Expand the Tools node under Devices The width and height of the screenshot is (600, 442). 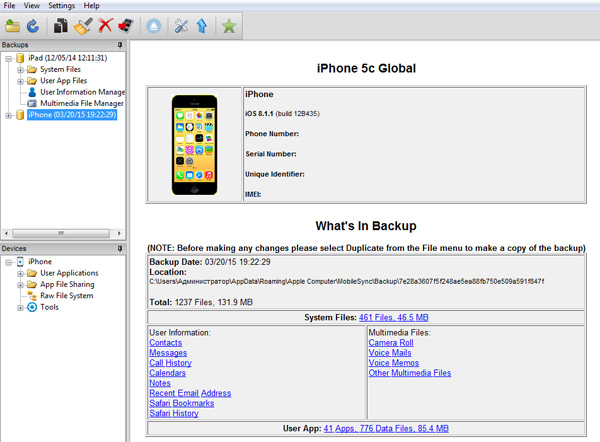coord(20,307)
